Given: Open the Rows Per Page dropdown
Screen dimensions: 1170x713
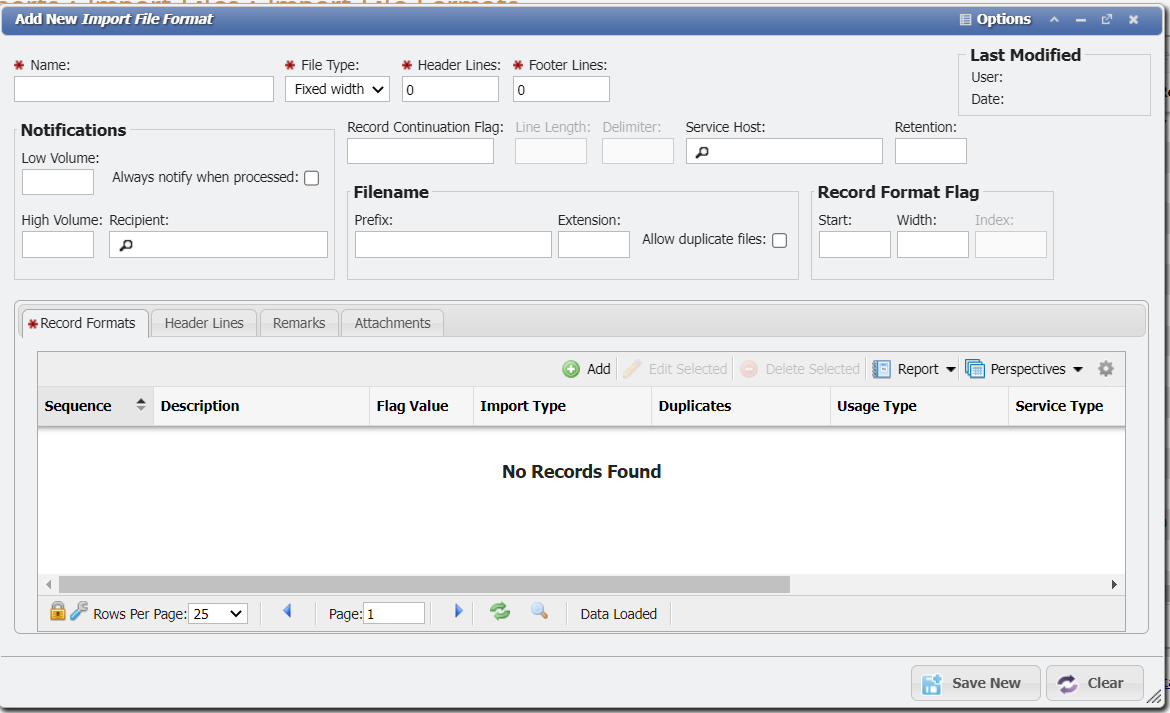Looking at the screenshot, I should (217, 613).
